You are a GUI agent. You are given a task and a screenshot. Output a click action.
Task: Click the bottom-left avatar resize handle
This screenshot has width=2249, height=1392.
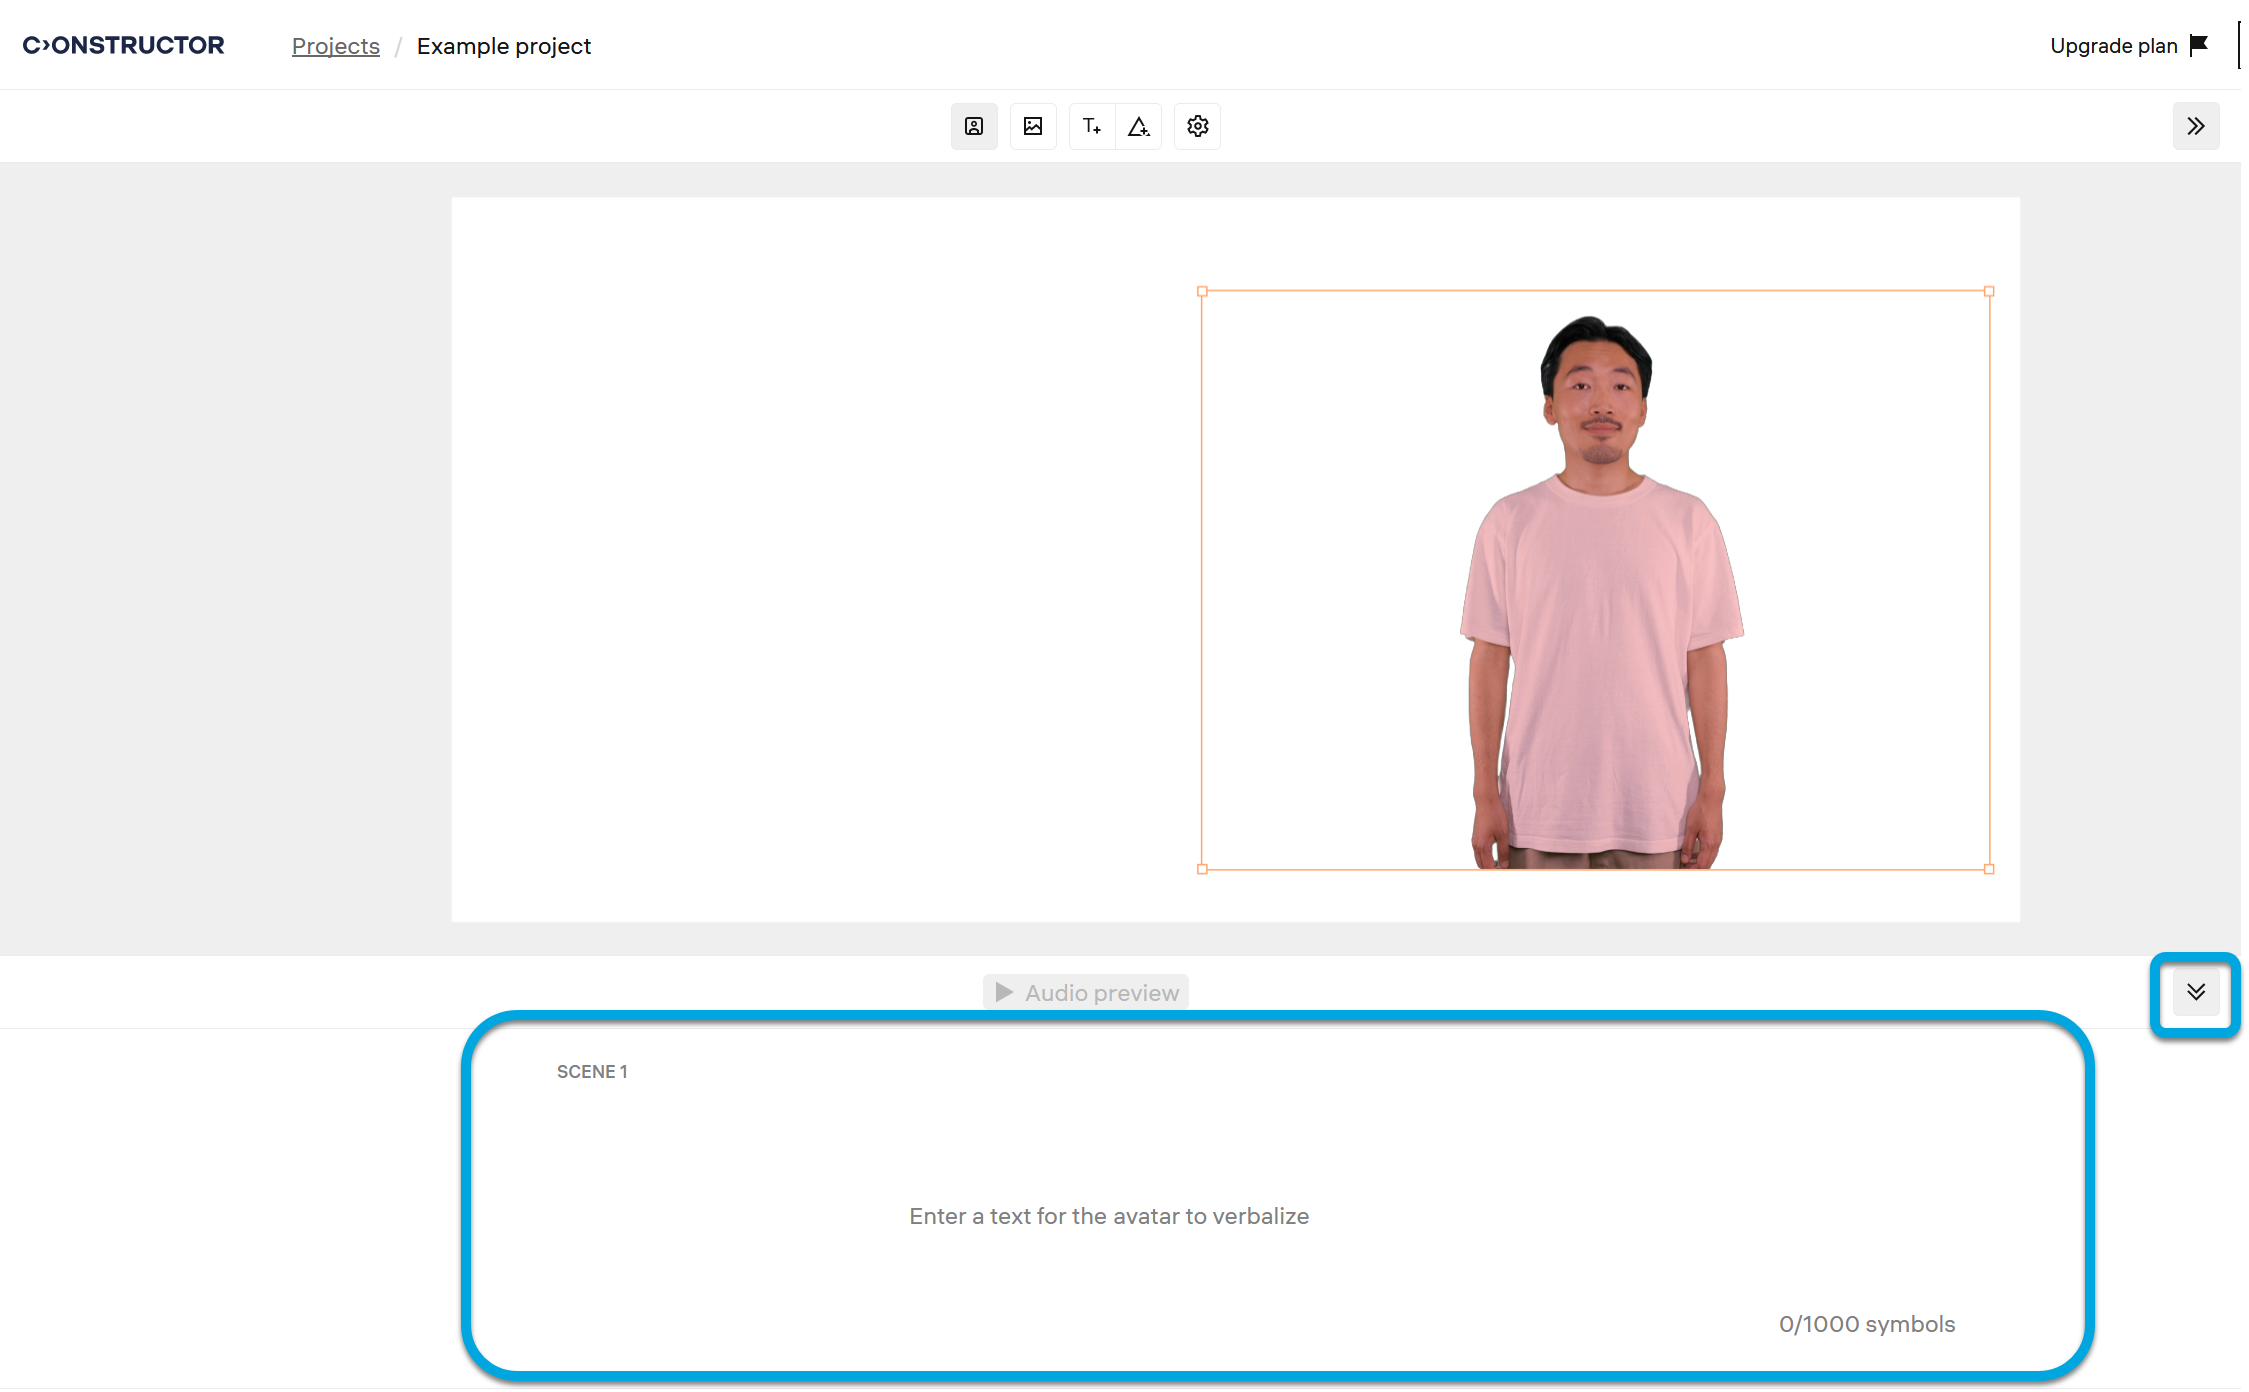pos(1202,869)
